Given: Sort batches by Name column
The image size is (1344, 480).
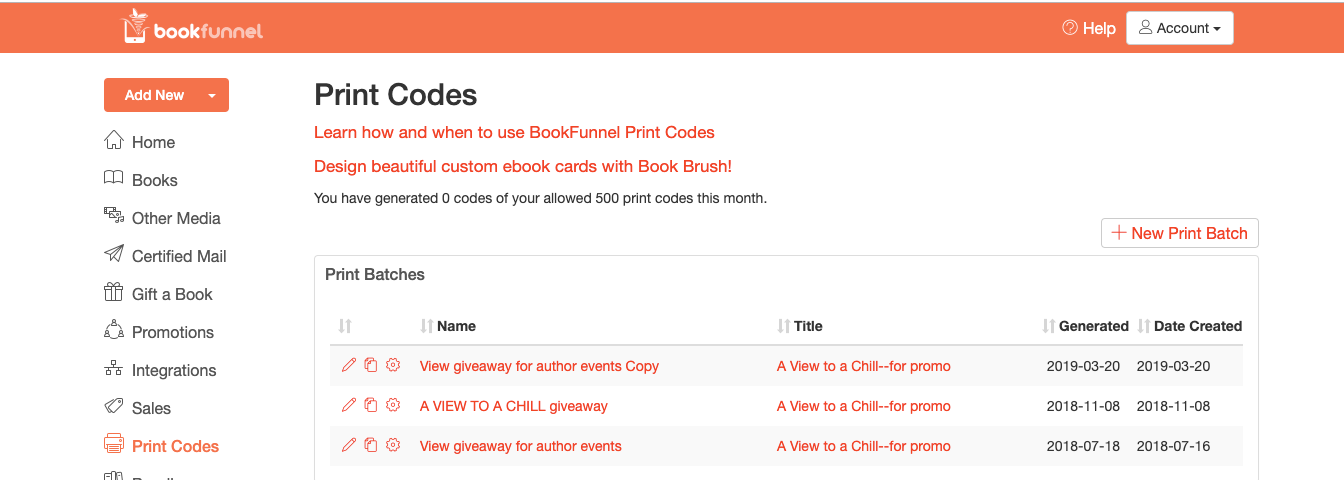Looking at the screenshot, I should (x=456, y=326).
